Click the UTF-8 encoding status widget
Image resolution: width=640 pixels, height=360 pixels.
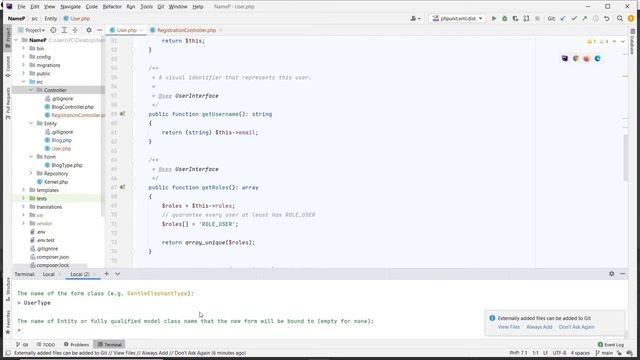pos(559,353)
